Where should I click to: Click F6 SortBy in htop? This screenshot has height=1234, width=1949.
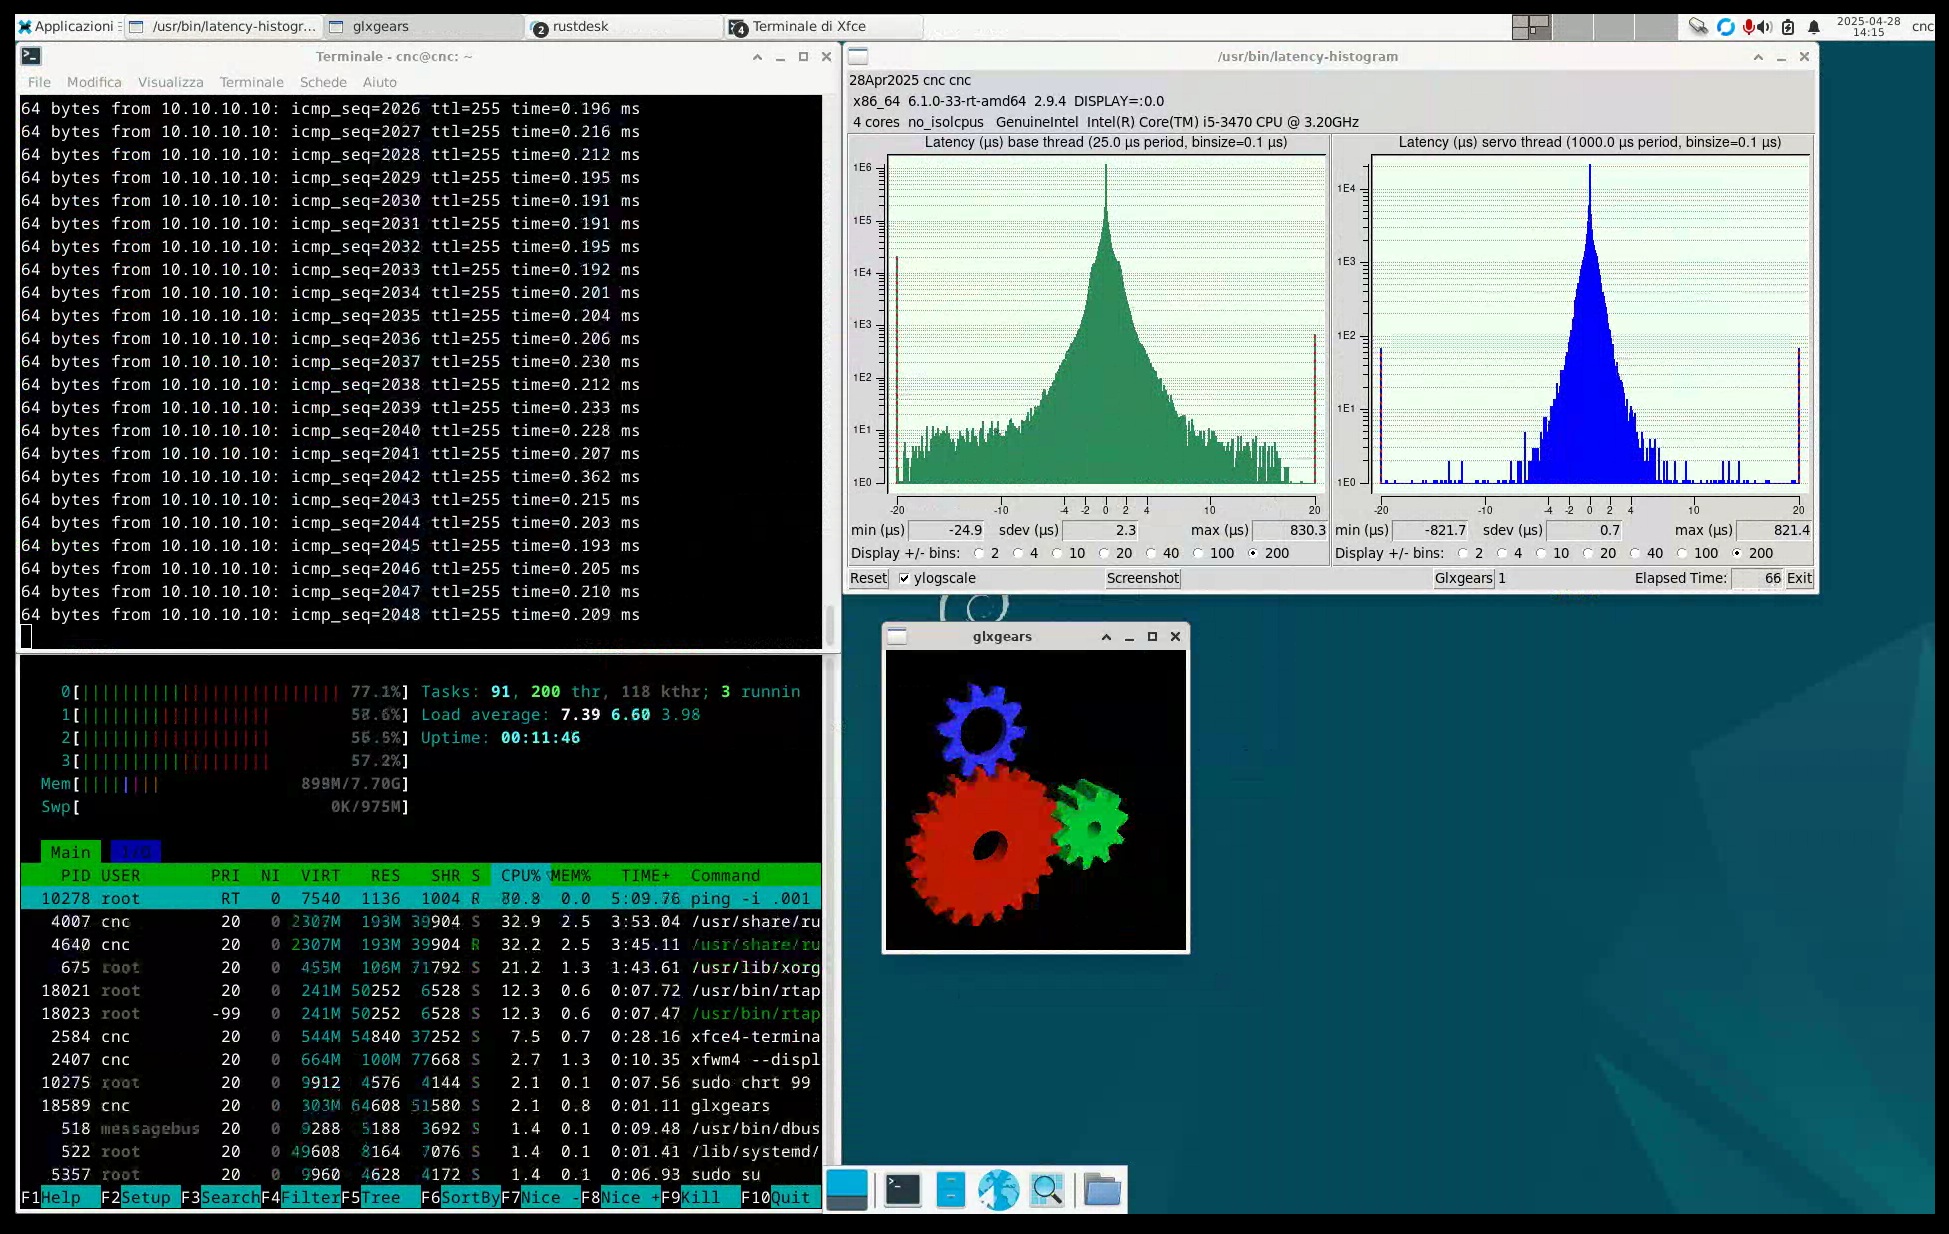(x=460, y=1197)
